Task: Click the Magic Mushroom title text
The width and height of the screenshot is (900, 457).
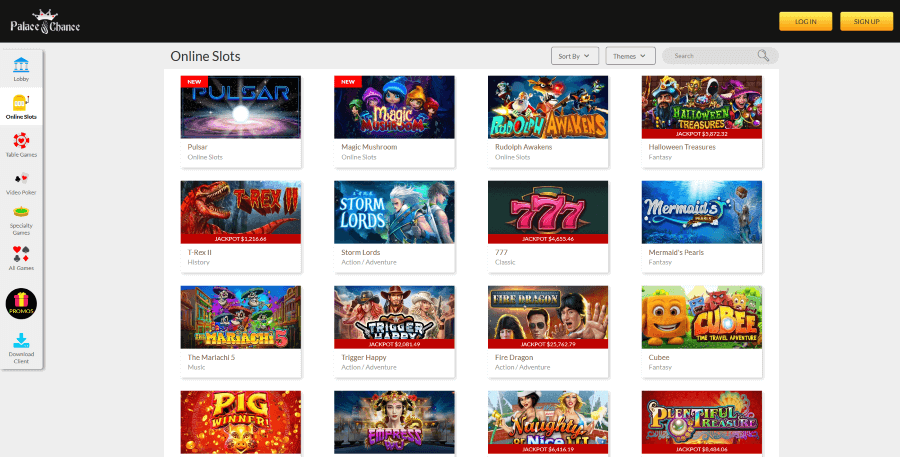Action: (x=369, y=147)
